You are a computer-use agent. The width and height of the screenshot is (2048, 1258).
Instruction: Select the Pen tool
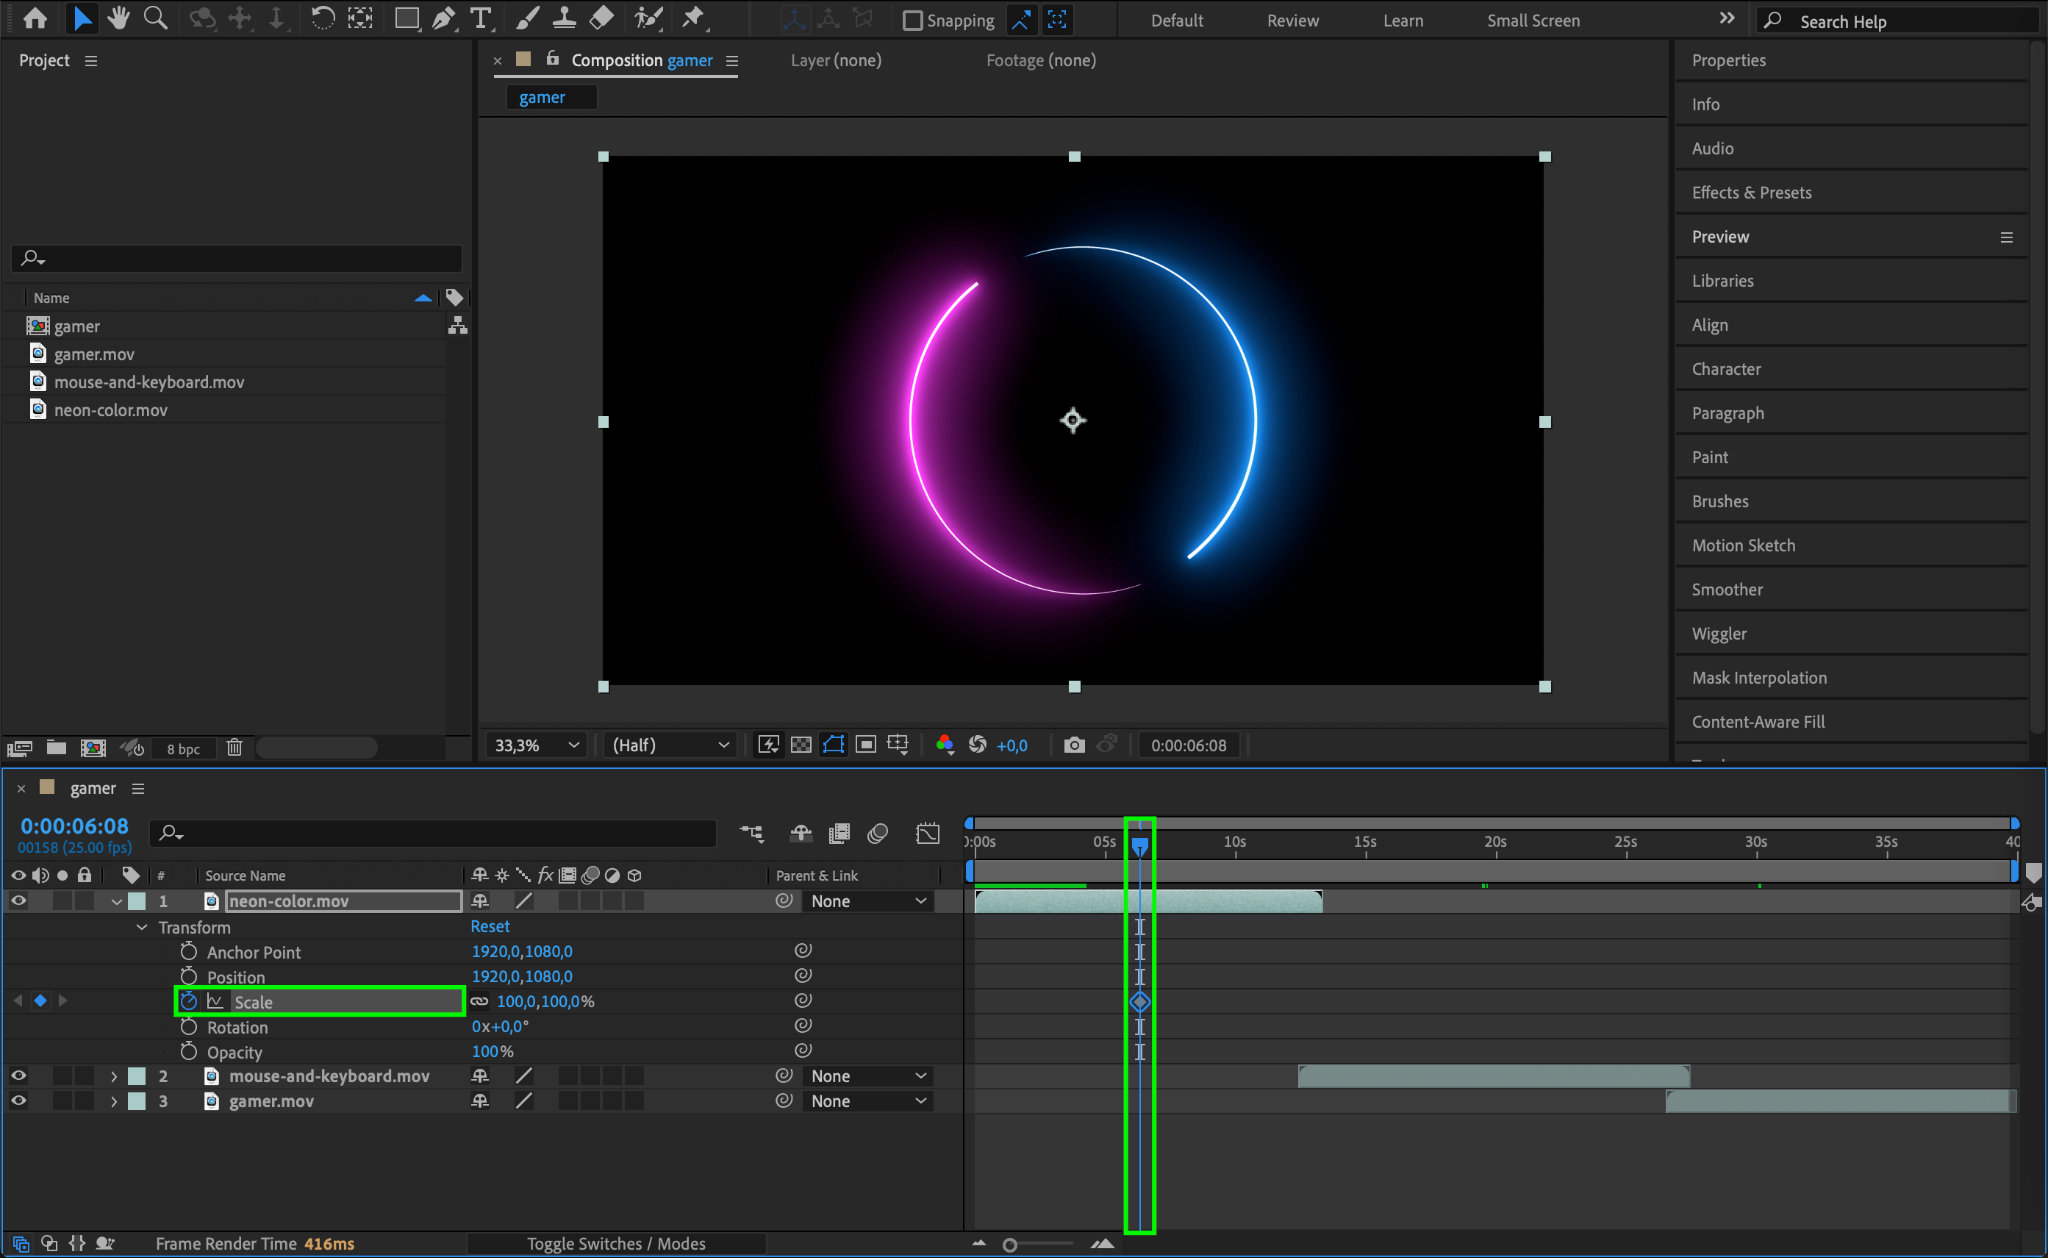(x=443, y=18)
